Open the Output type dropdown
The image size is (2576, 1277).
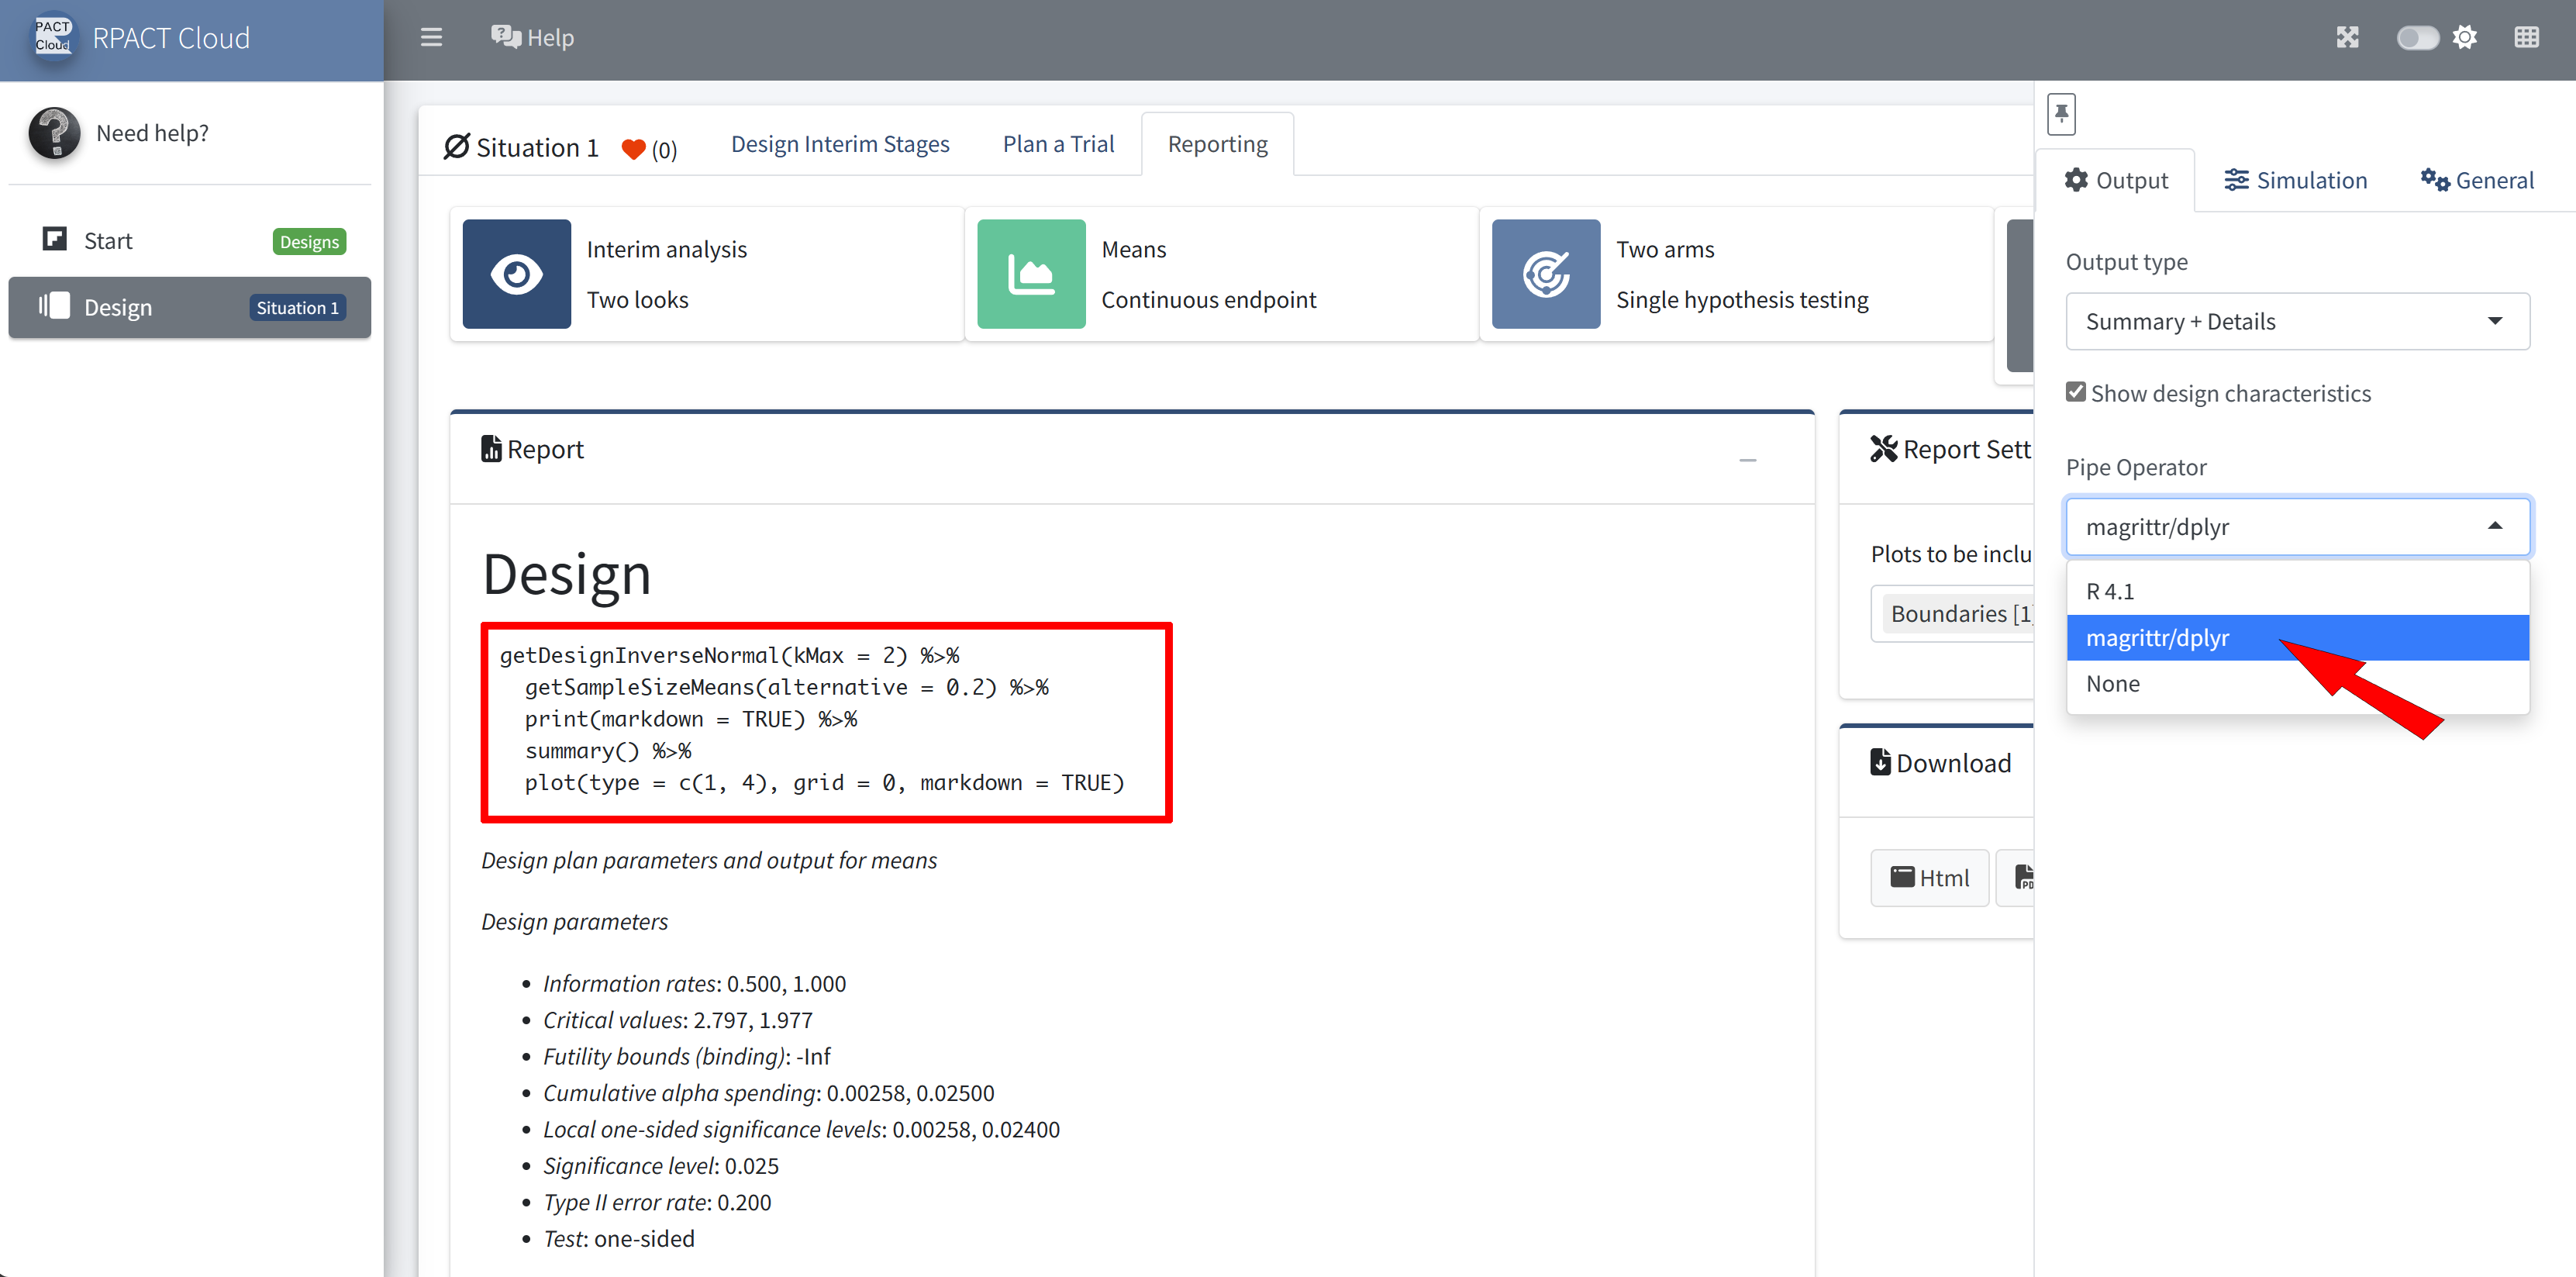pyautogui.click(x=2297, y=322)
